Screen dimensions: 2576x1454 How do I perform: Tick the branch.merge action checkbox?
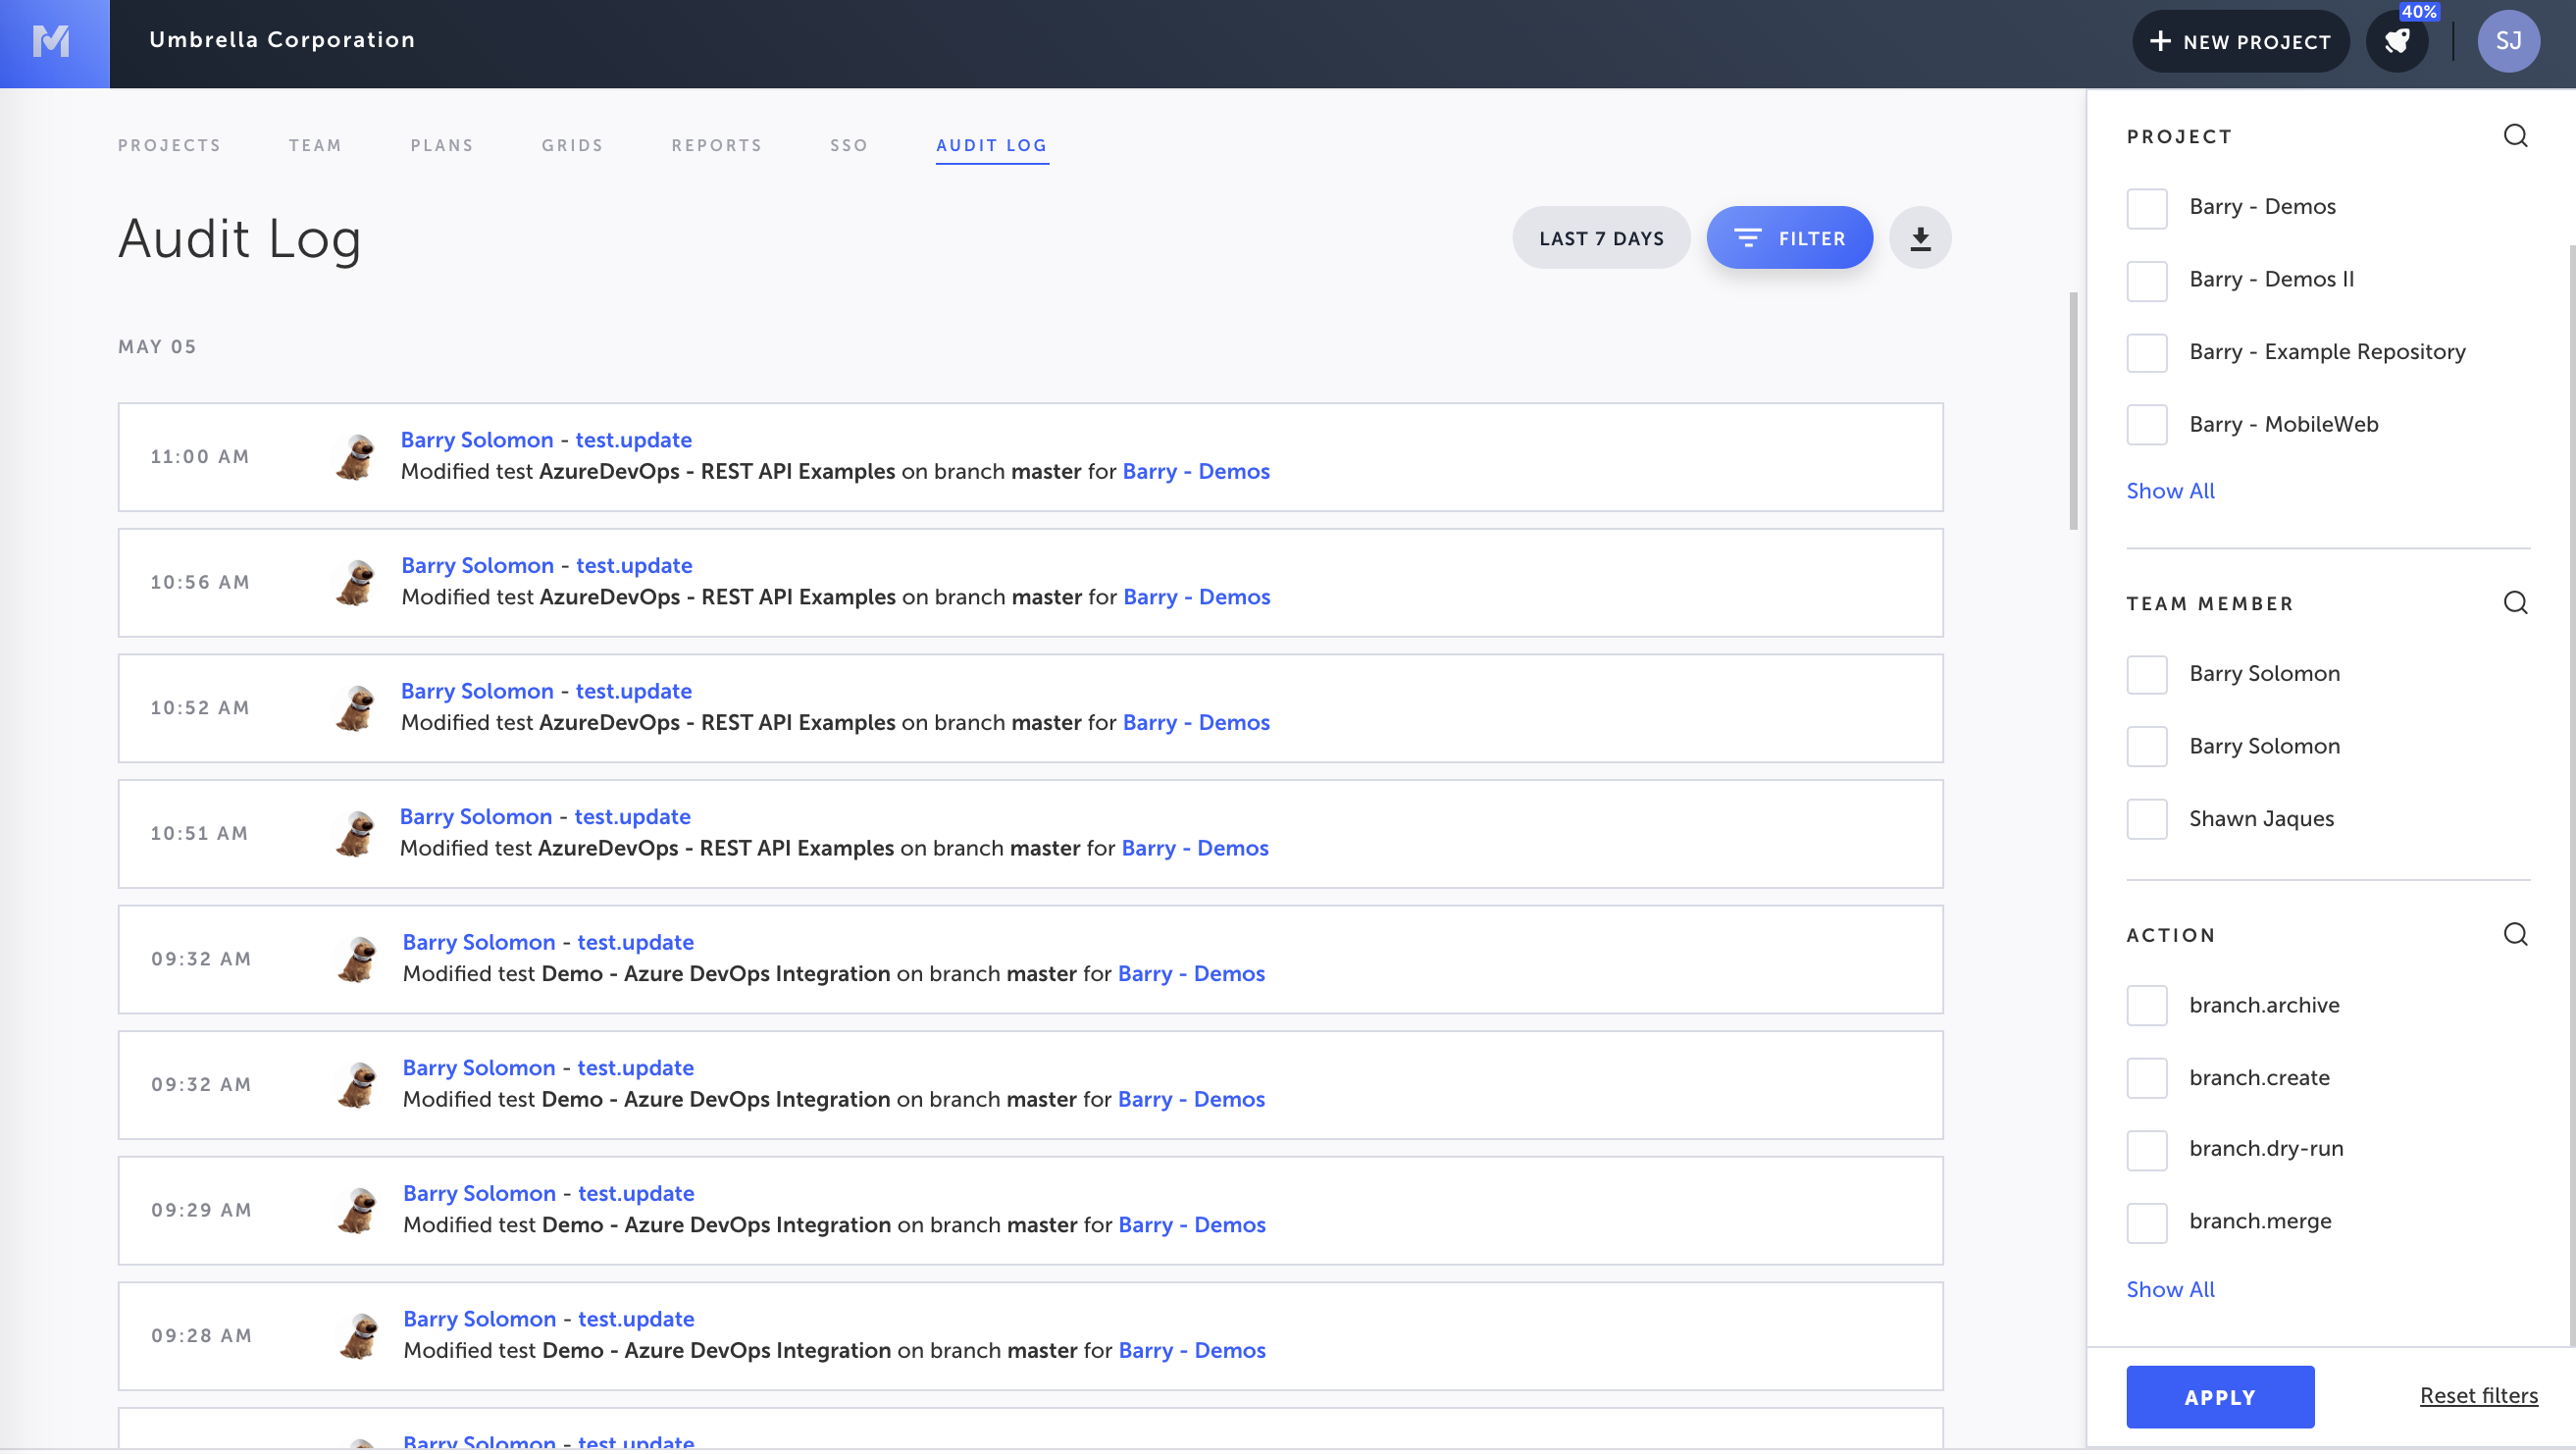(x=2146, y=1222)
